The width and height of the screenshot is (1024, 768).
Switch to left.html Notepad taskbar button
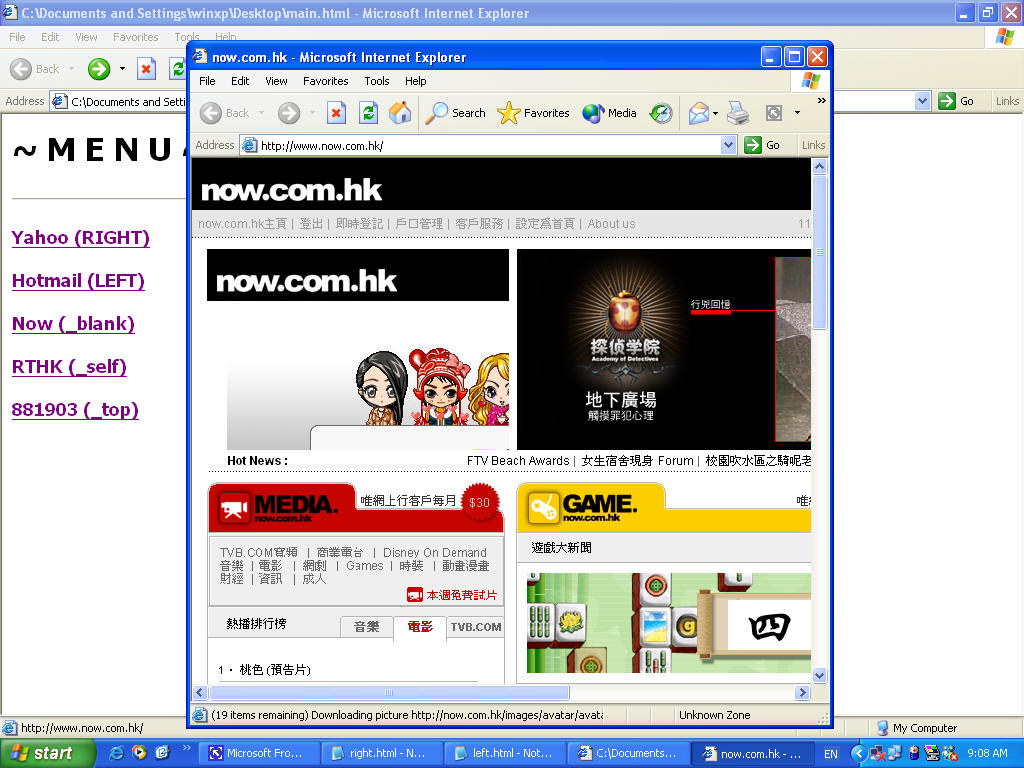click(505, 754)
